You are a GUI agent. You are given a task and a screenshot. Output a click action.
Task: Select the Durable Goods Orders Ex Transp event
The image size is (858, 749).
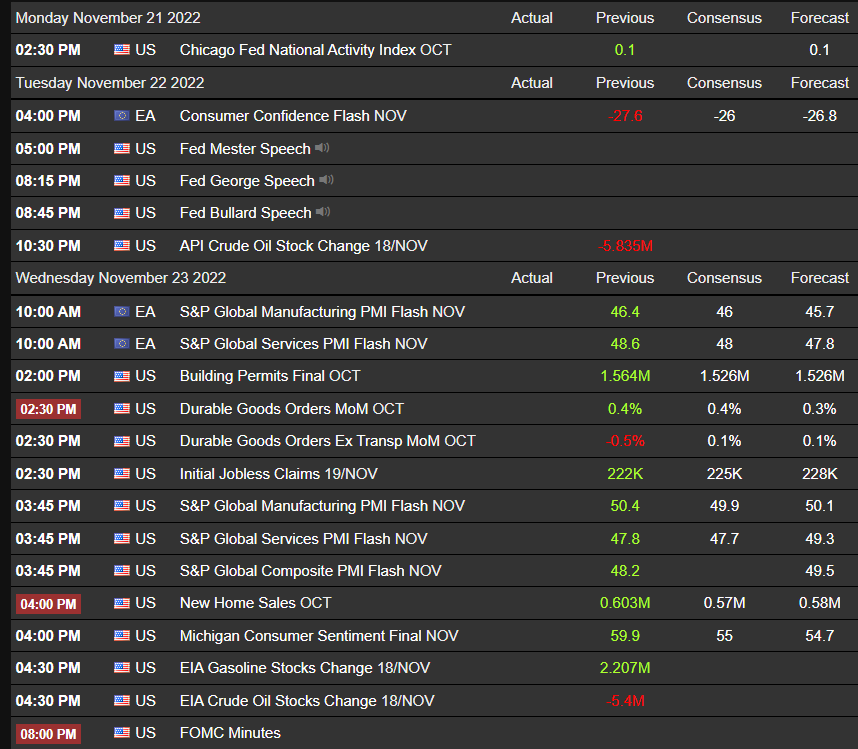coord(327,441)
